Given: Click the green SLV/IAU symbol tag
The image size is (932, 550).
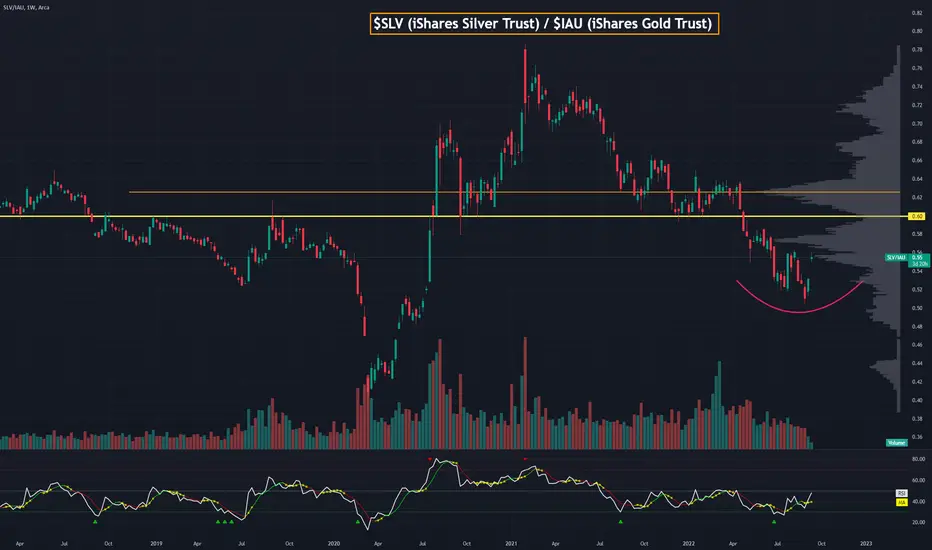Looking at the screenshot, I should 896,257.
